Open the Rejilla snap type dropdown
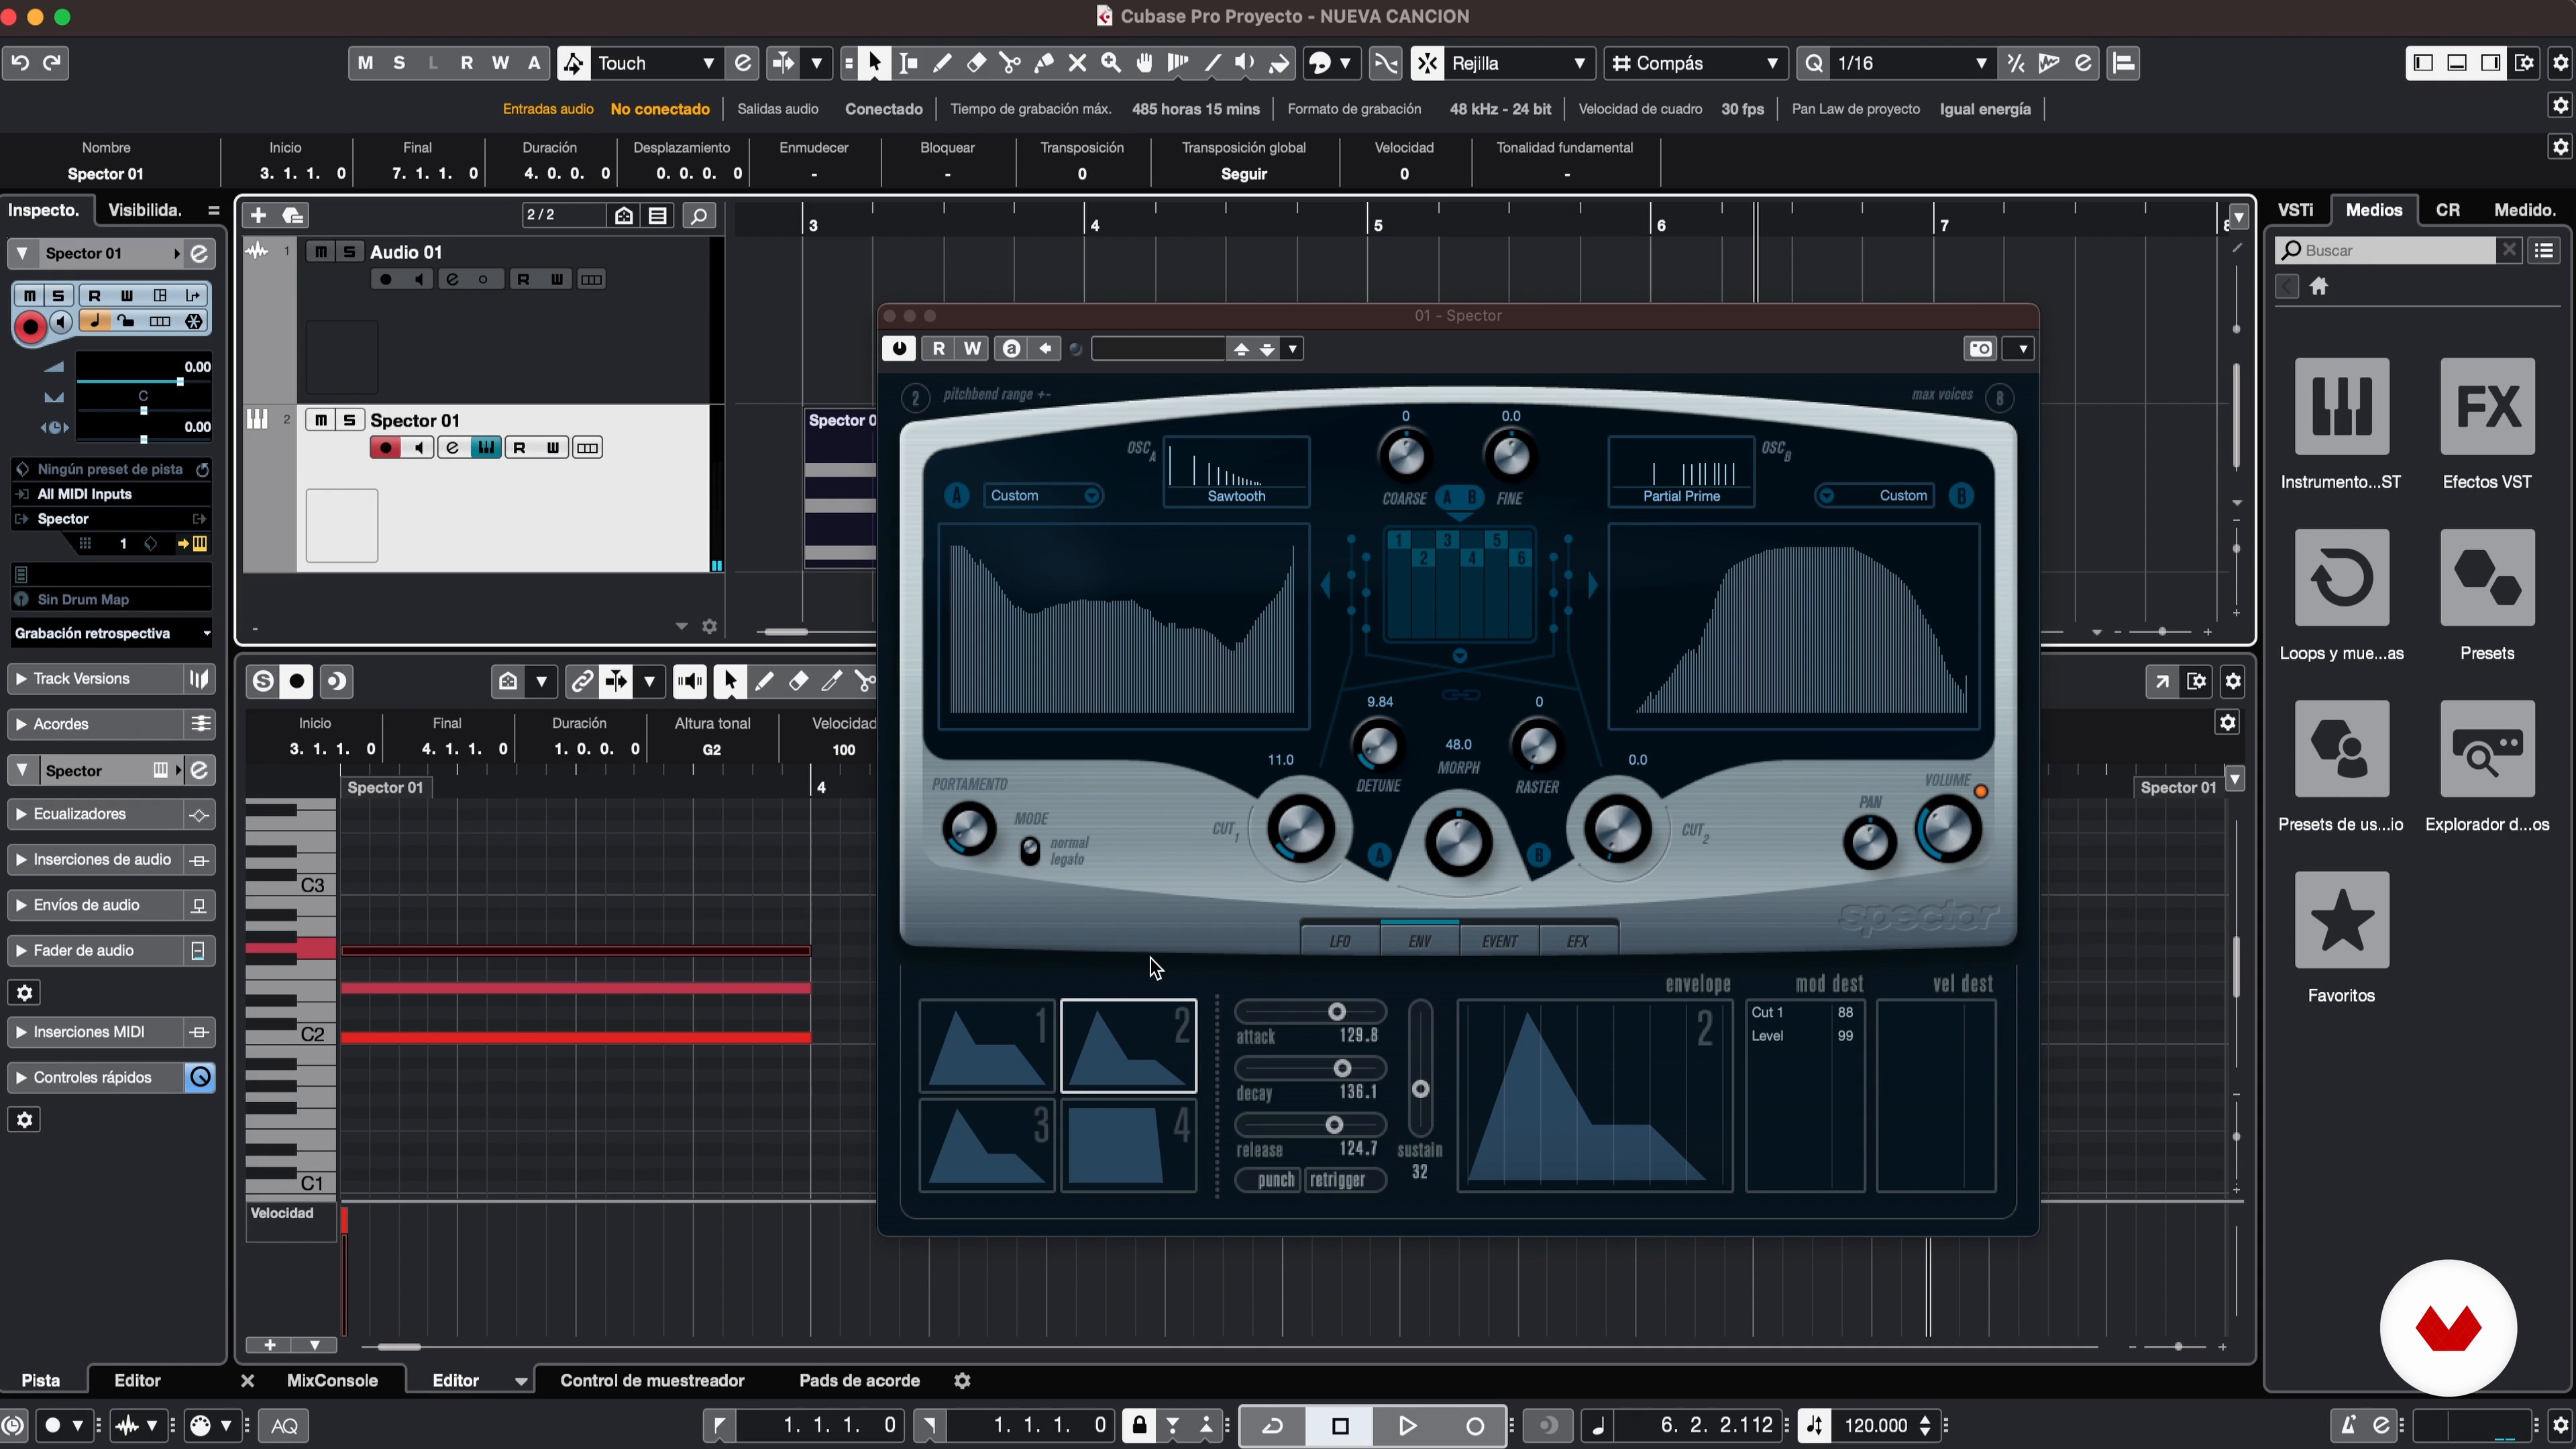 tap(1518, 63)
